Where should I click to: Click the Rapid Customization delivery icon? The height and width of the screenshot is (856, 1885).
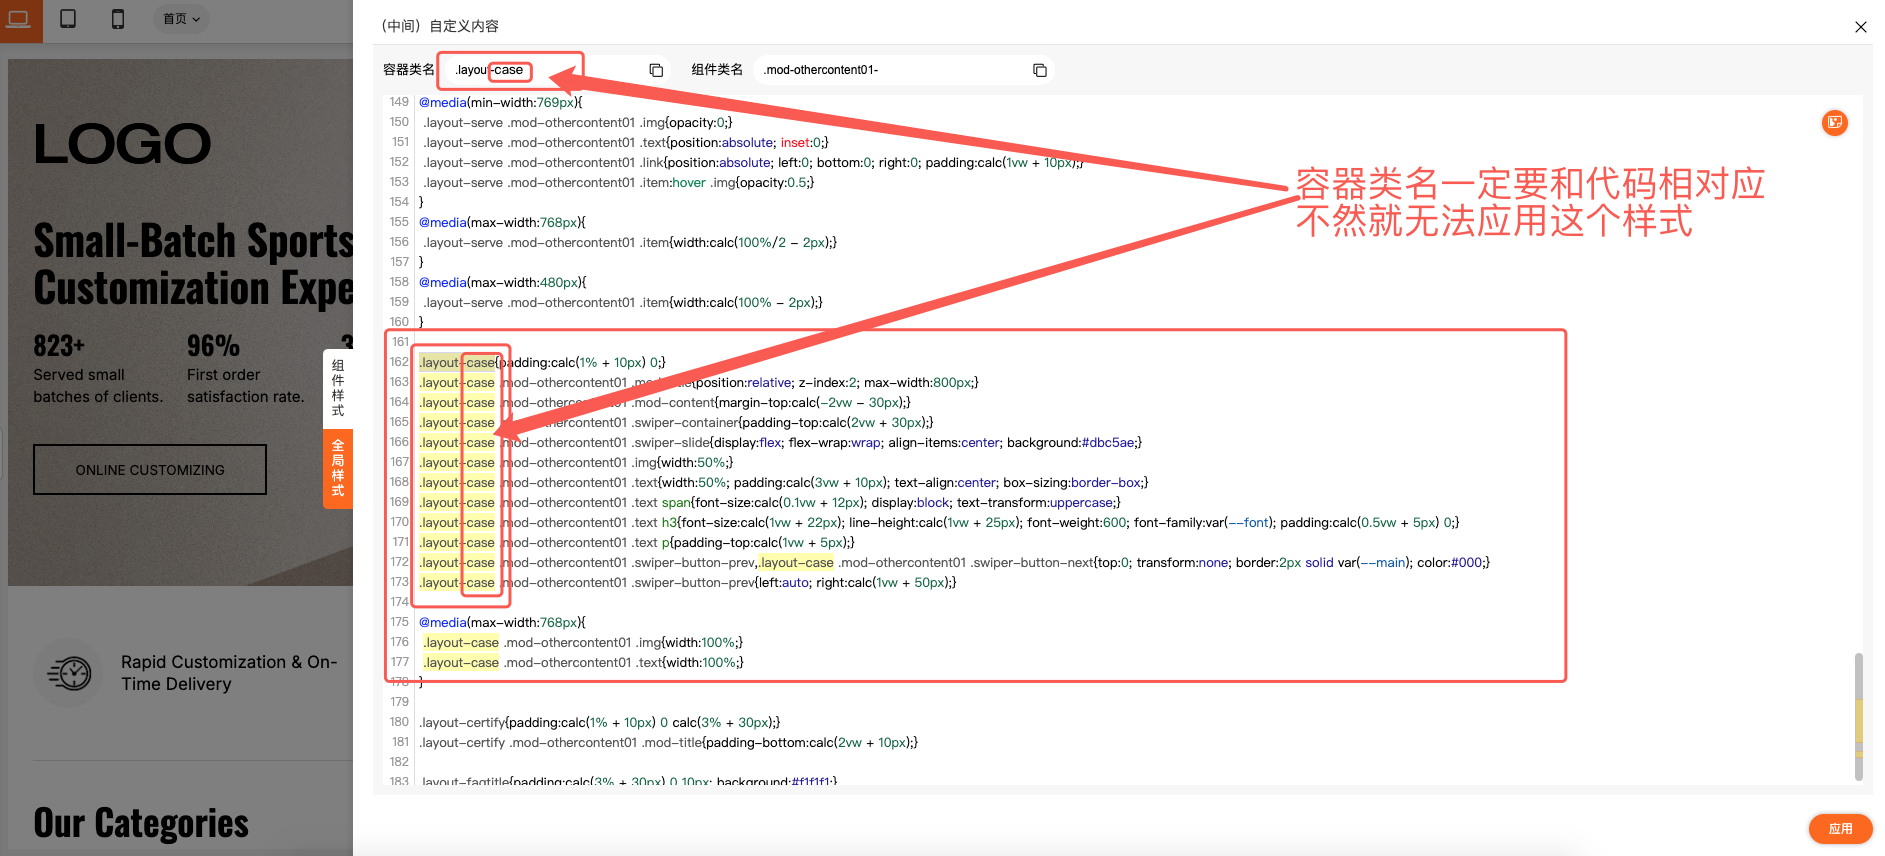(x=69, y=673)
